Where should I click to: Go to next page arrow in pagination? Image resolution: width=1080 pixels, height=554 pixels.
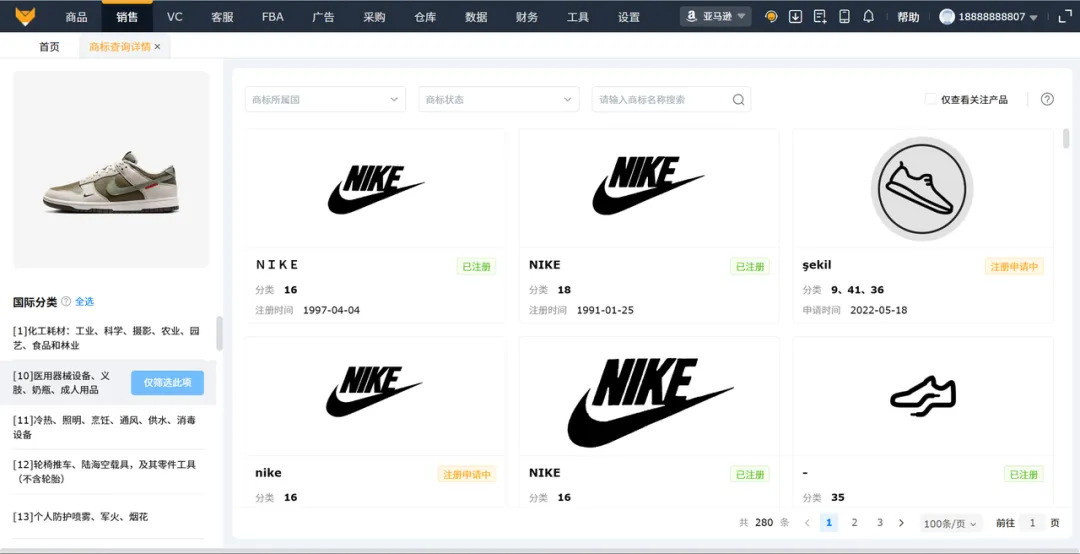click(901, 523)
